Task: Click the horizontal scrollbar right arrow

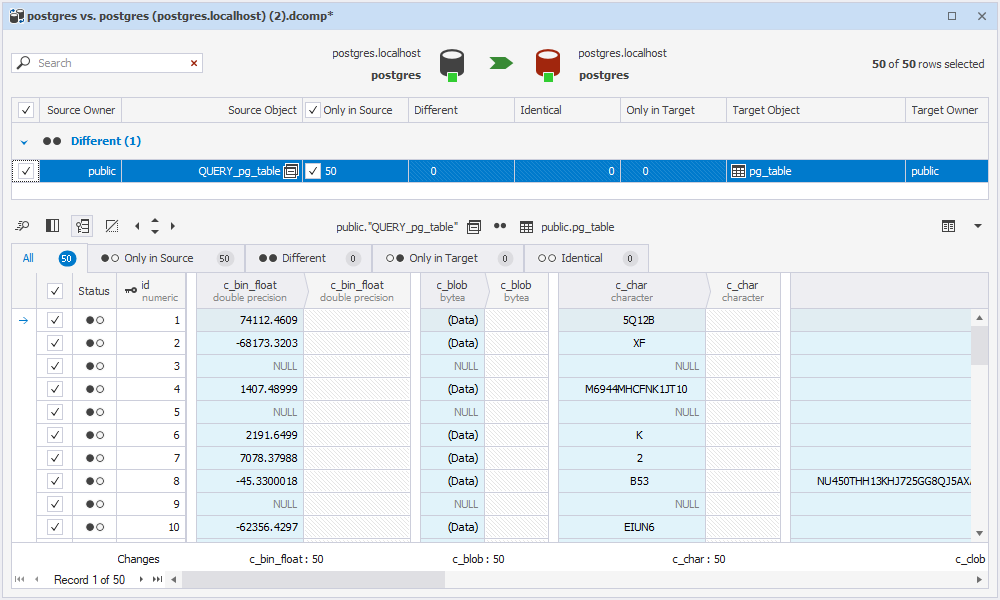Action: tap(980, 580)
